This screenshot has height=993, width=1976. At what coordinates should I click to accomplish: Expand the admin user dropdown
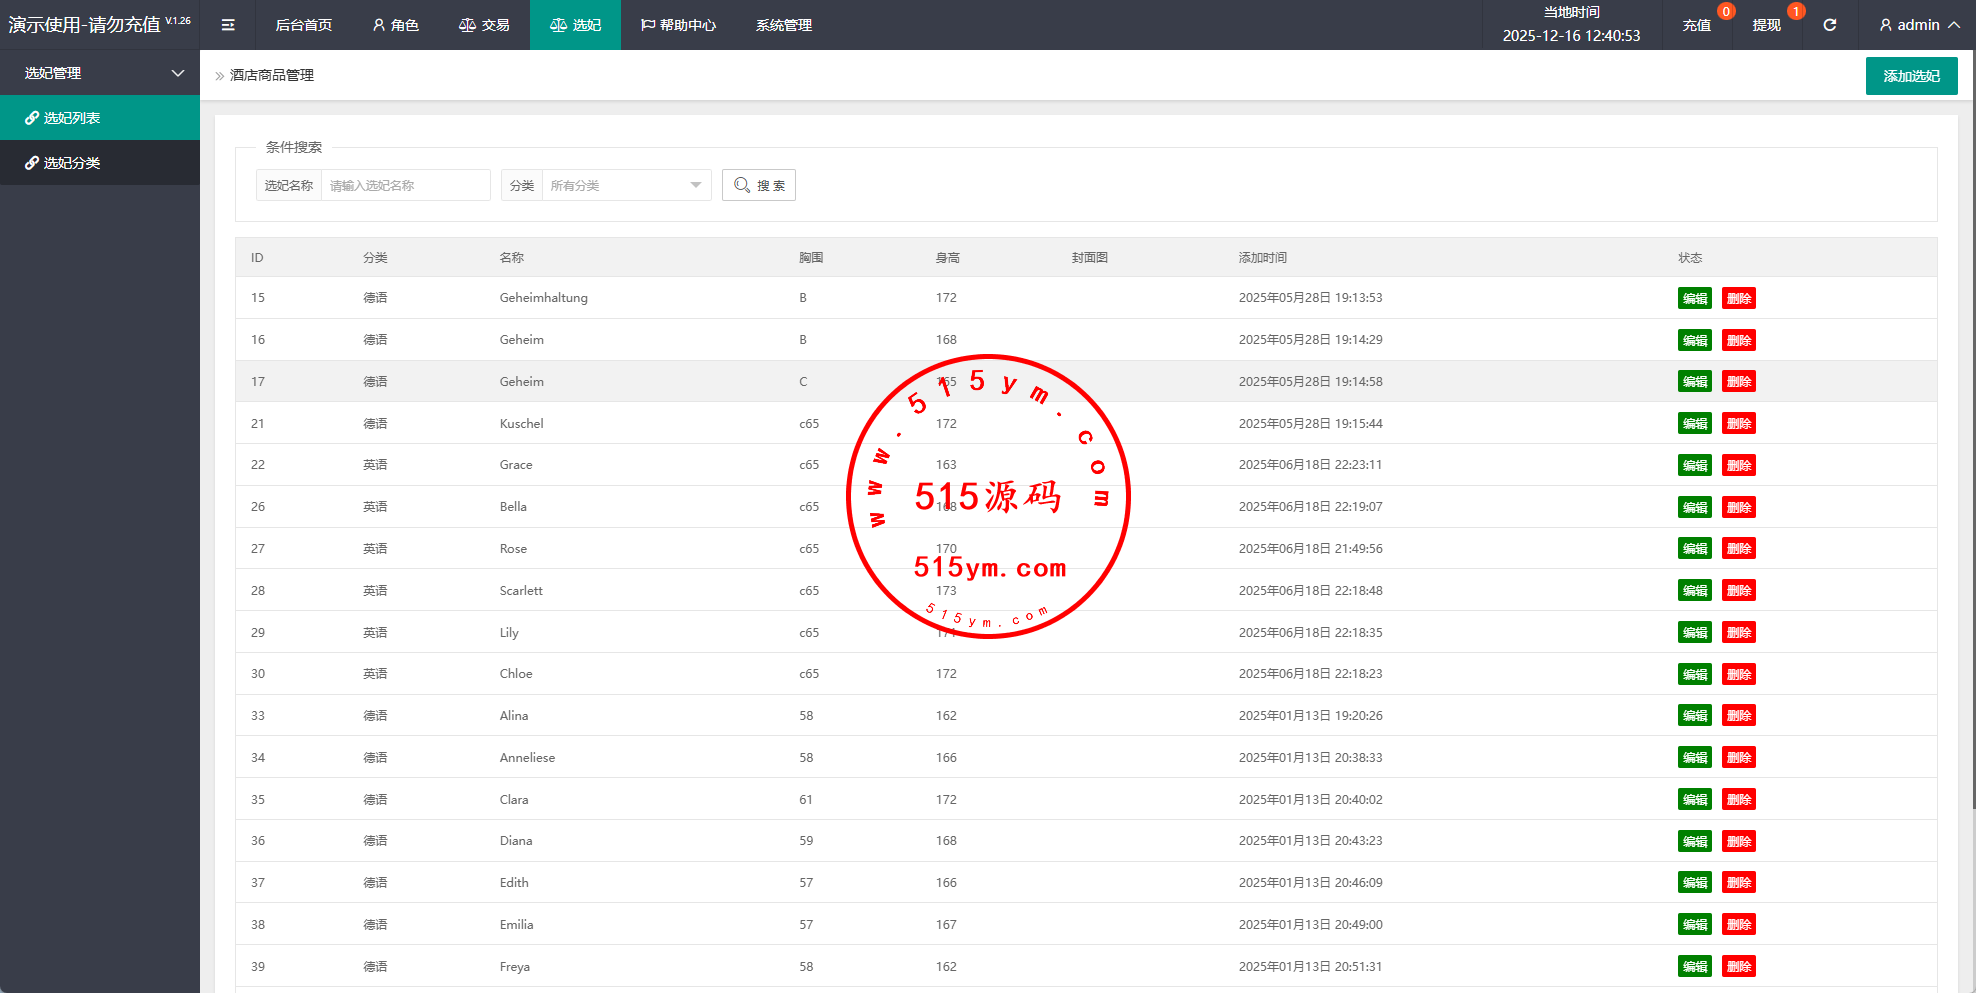click(x=1918, y=25)
